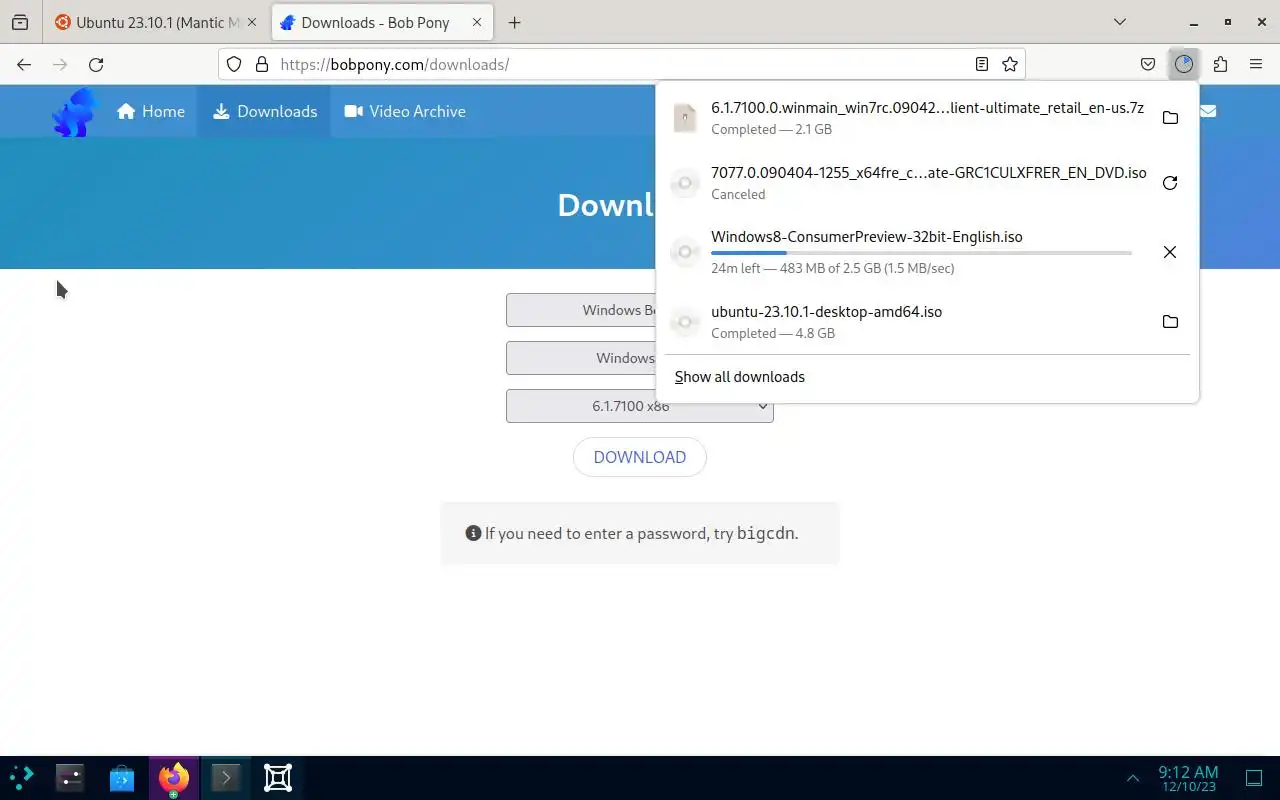Open Save to Pocket button
The width and height of the screenshot is (1280, 800).
click(x=1148, y=64)
